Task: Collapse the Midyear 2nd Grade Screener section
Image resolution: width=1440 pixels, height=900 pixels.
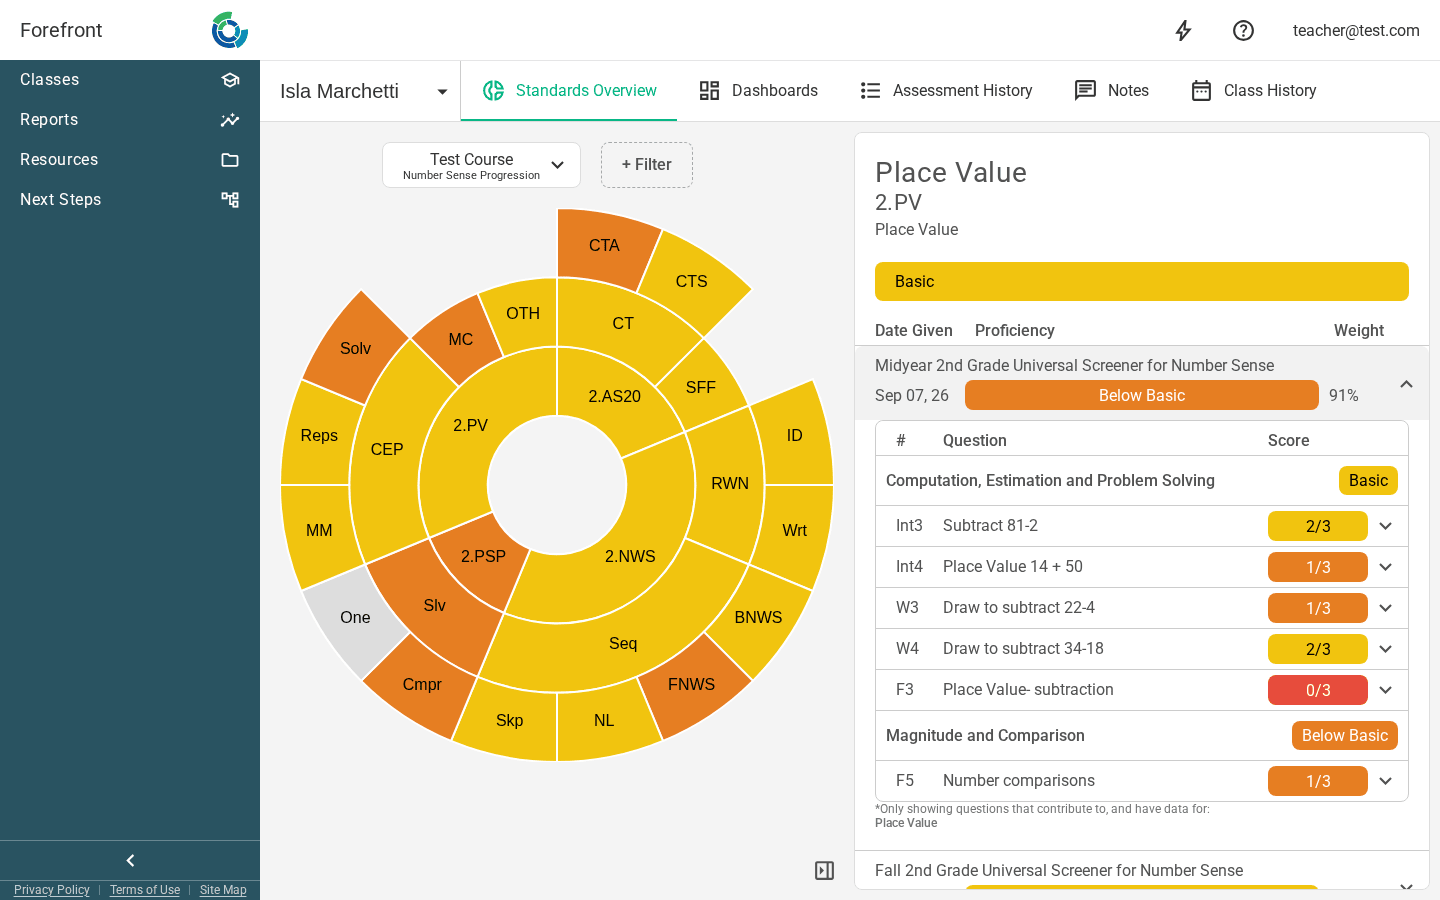Action: (x=1406, y=384)
